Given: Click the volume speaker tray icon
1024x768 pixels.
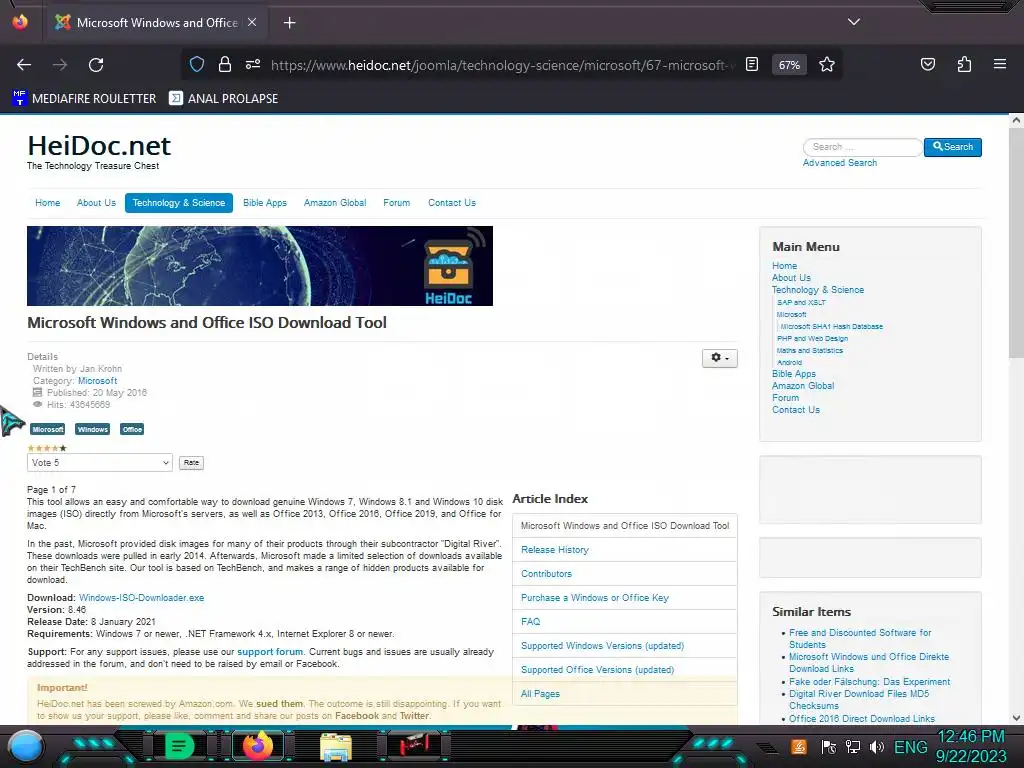Looking at the screenshot, I should tap(877, 747).
